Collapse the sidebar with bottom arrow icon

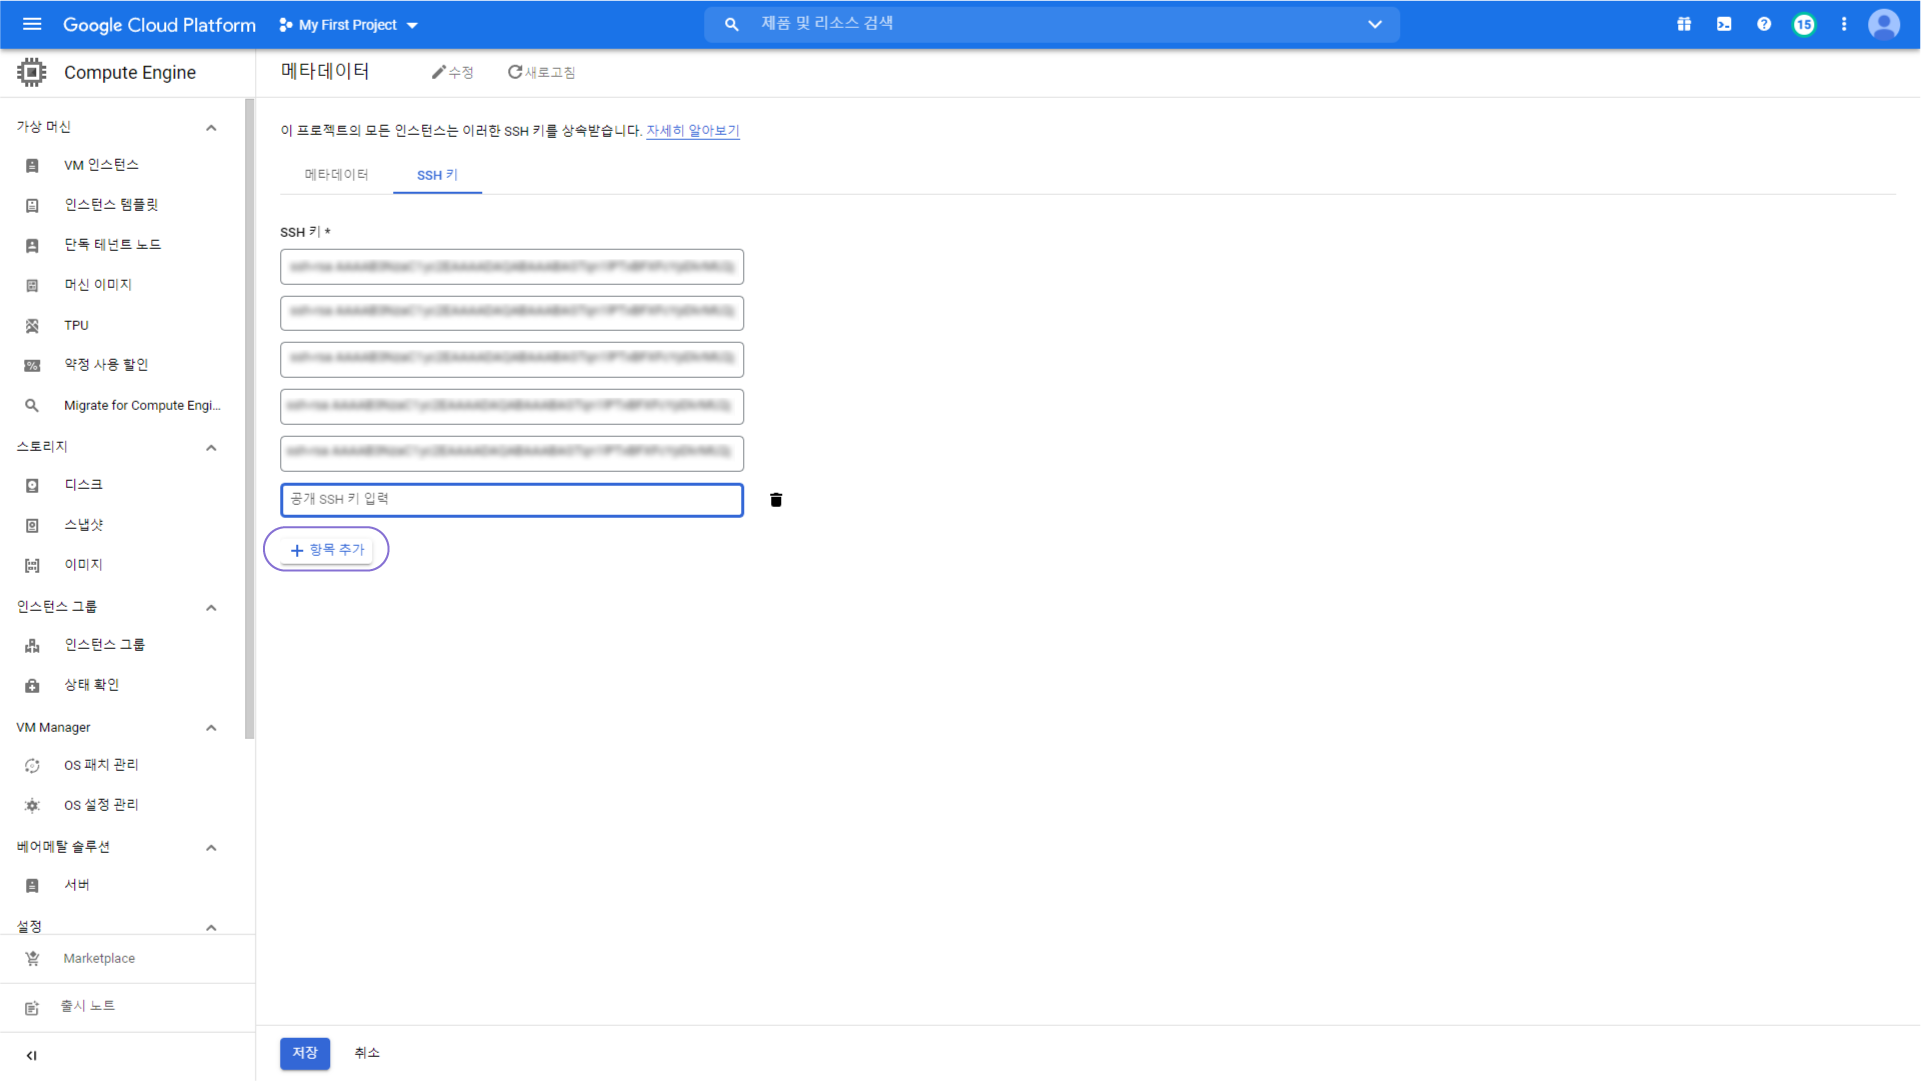pos(32,1055)
